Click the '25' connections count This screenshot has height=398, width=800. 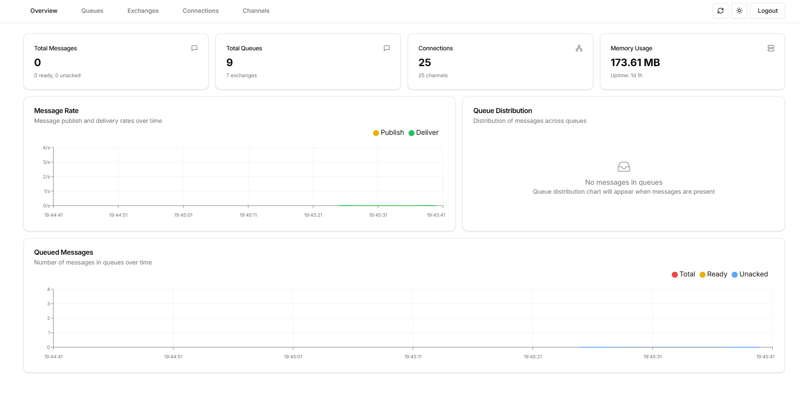coord(424,63)
